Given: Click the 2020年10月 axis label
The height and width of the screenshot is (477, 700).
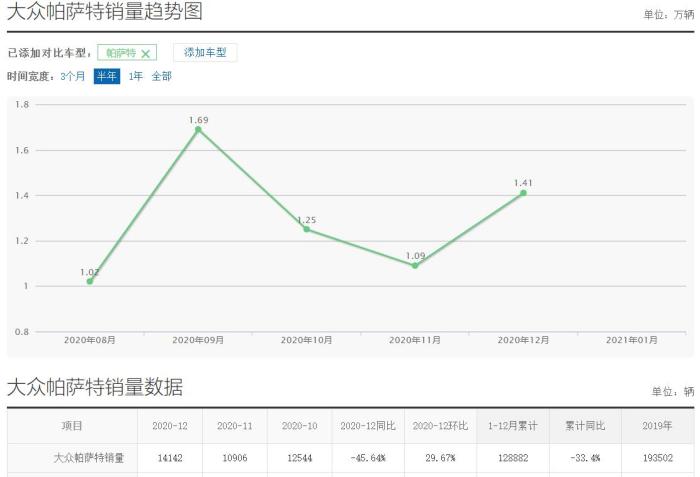Looking at the screenshot, I should 306,340.
